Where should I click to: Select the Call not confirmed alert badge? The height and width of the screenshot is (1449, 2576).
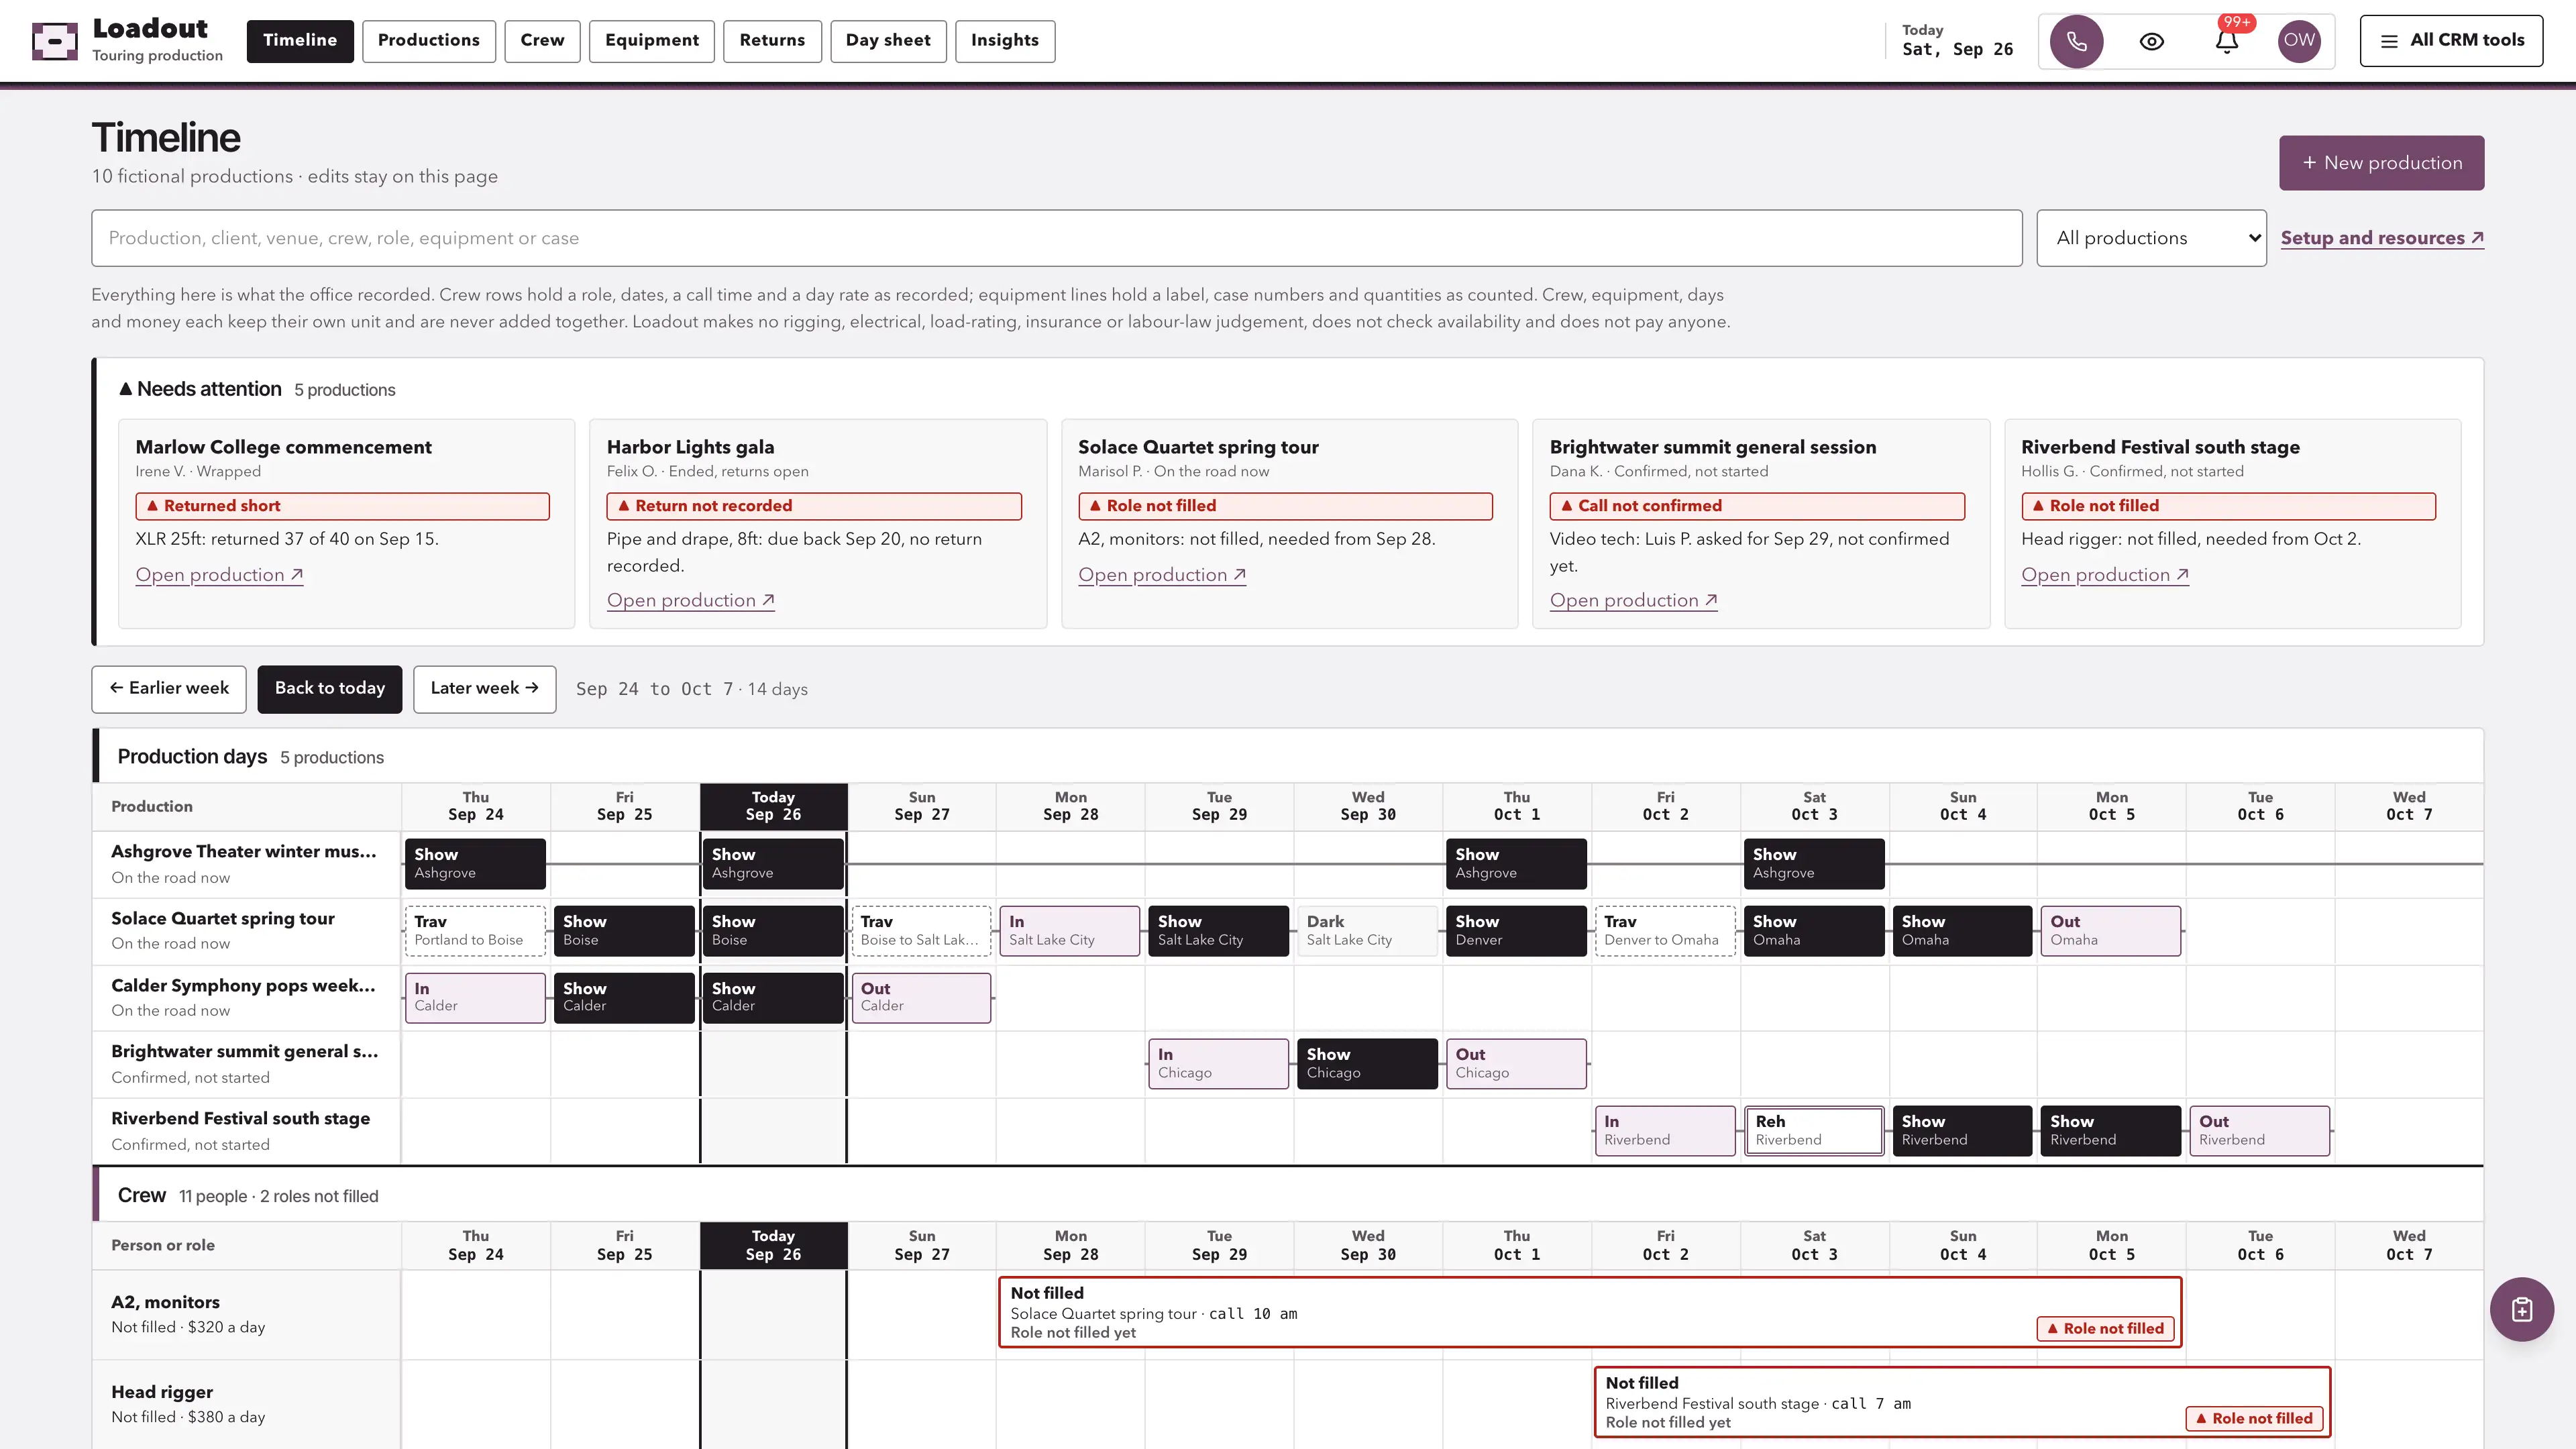[1757, 506]
